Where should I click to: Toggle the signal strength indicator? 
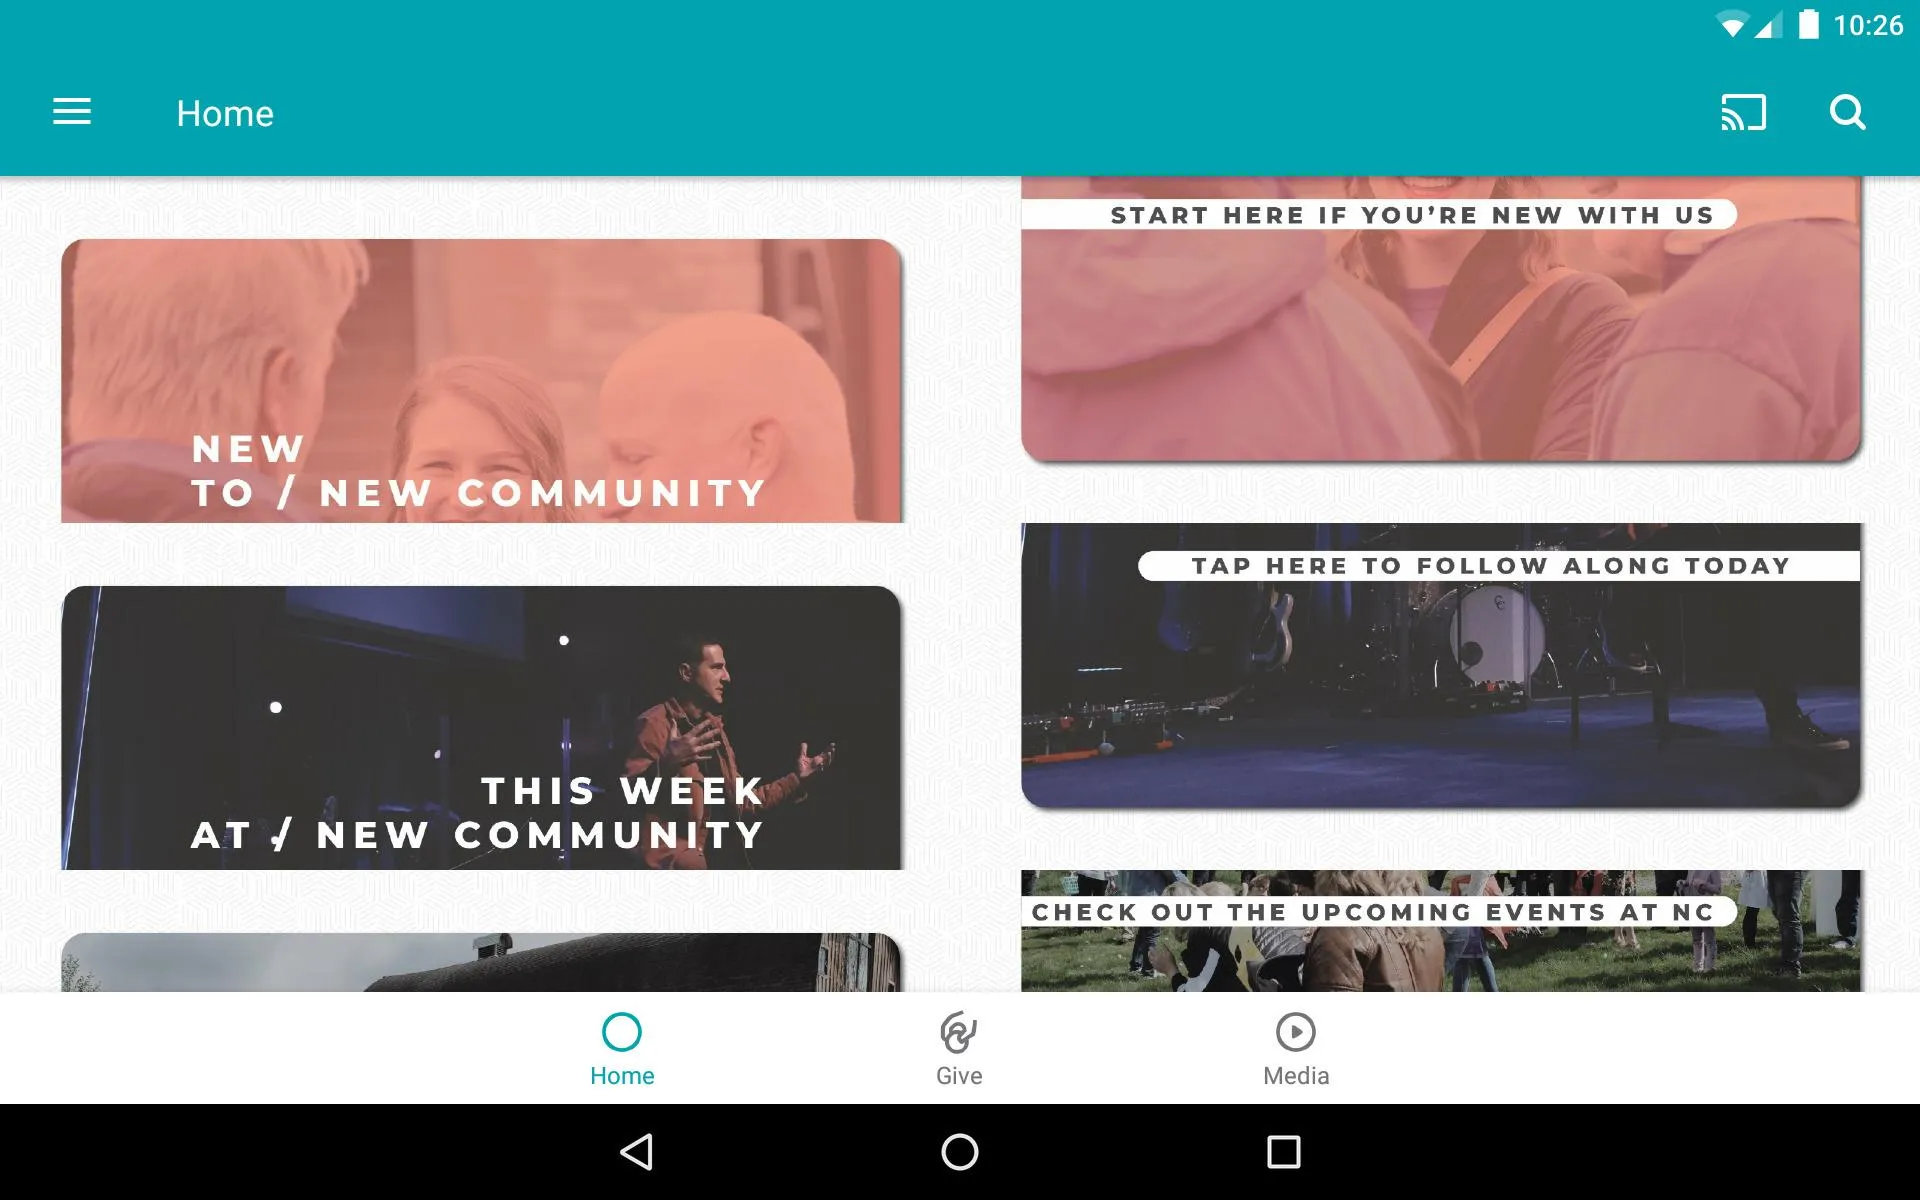point(1771,25)
